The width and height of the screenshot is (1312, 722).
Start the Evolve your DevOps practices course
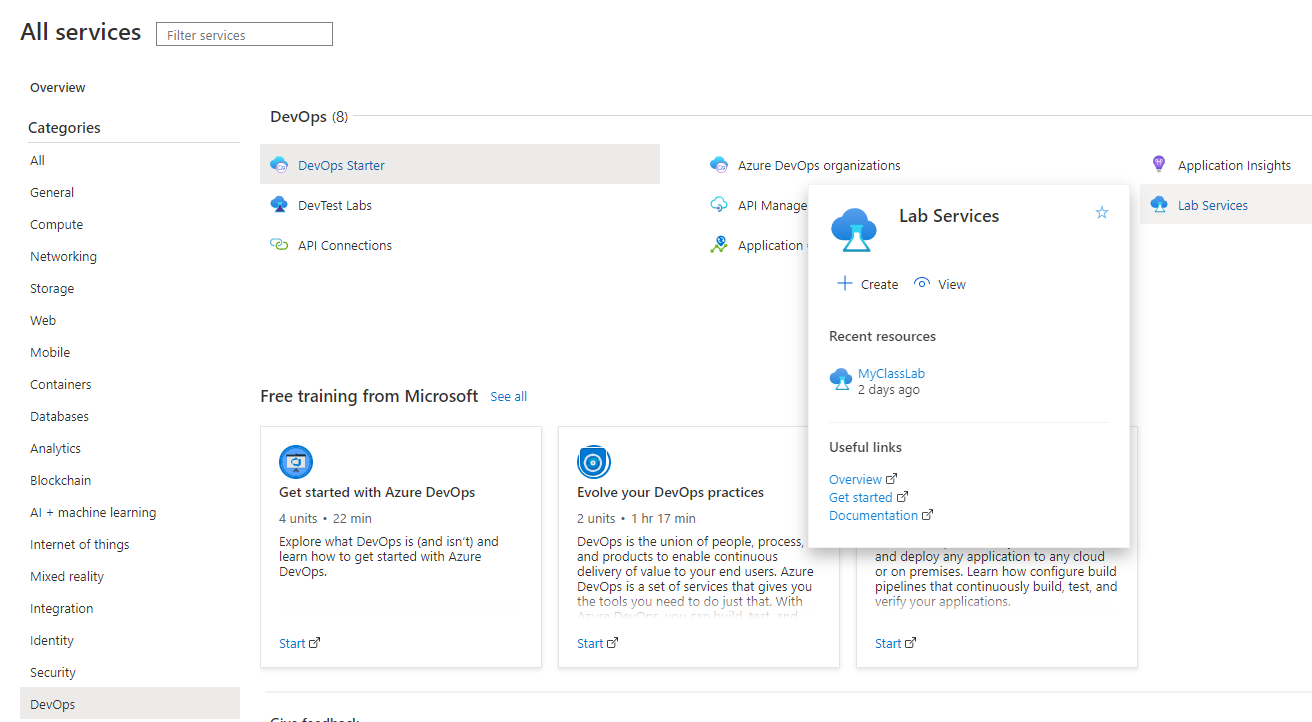[591, 642]
